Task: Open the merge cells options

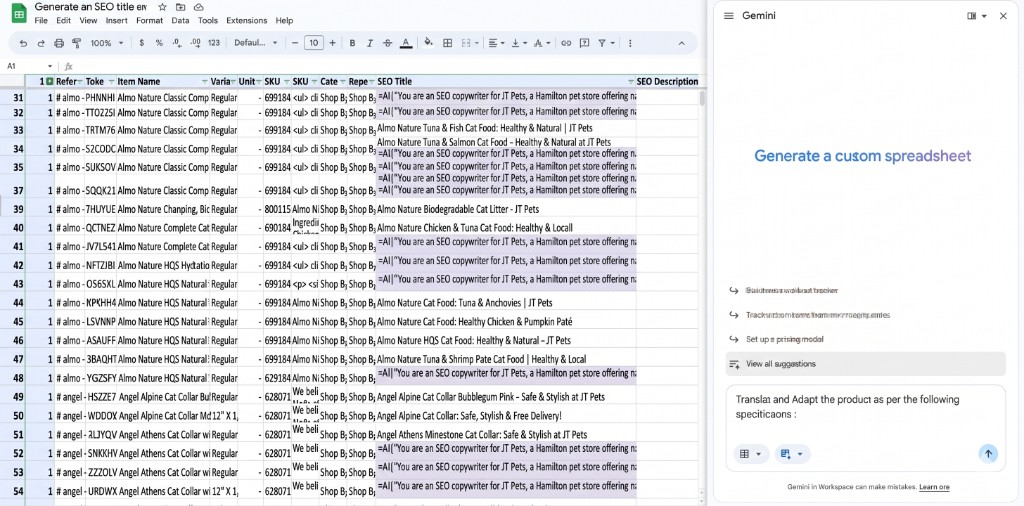Action: (x=470, y=43)
